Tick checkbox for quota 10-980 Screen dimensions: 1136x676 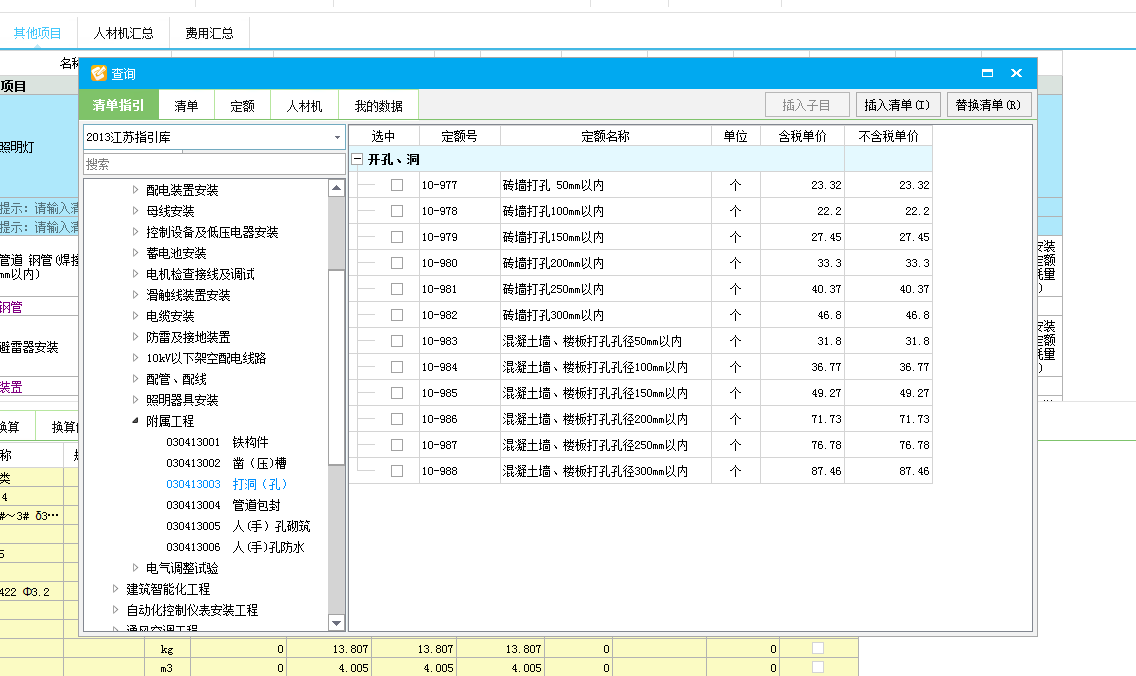397,263
